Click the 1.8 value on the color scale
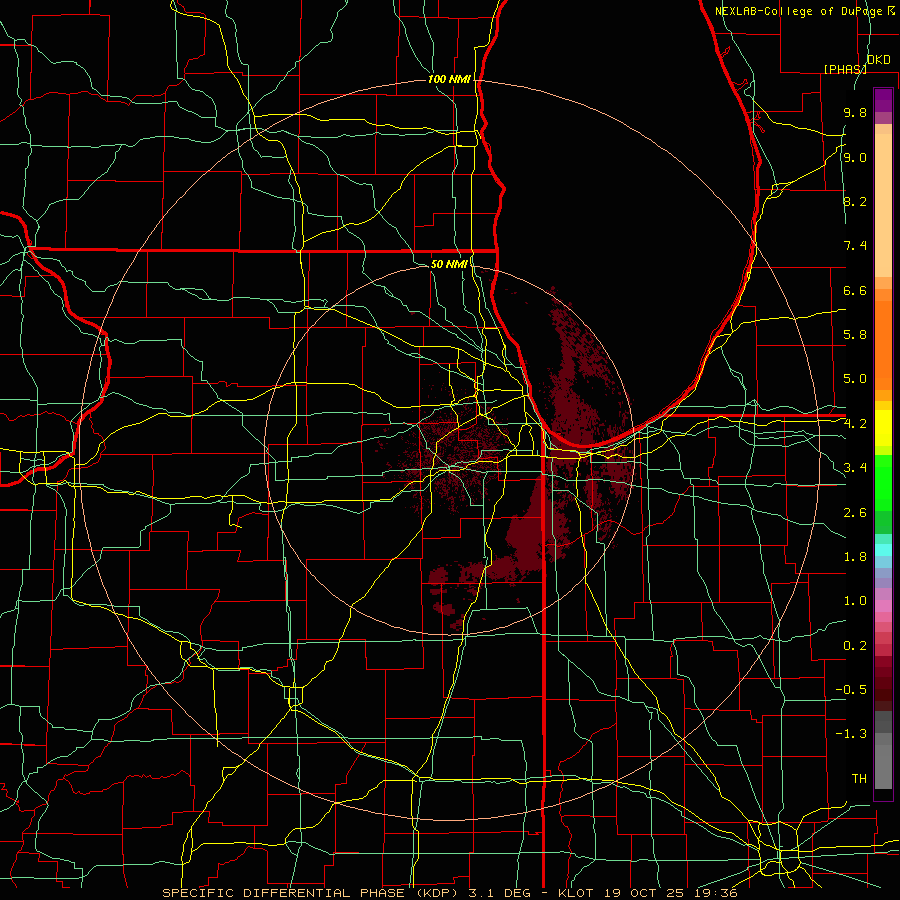900x900 pixels. (855, 557)
